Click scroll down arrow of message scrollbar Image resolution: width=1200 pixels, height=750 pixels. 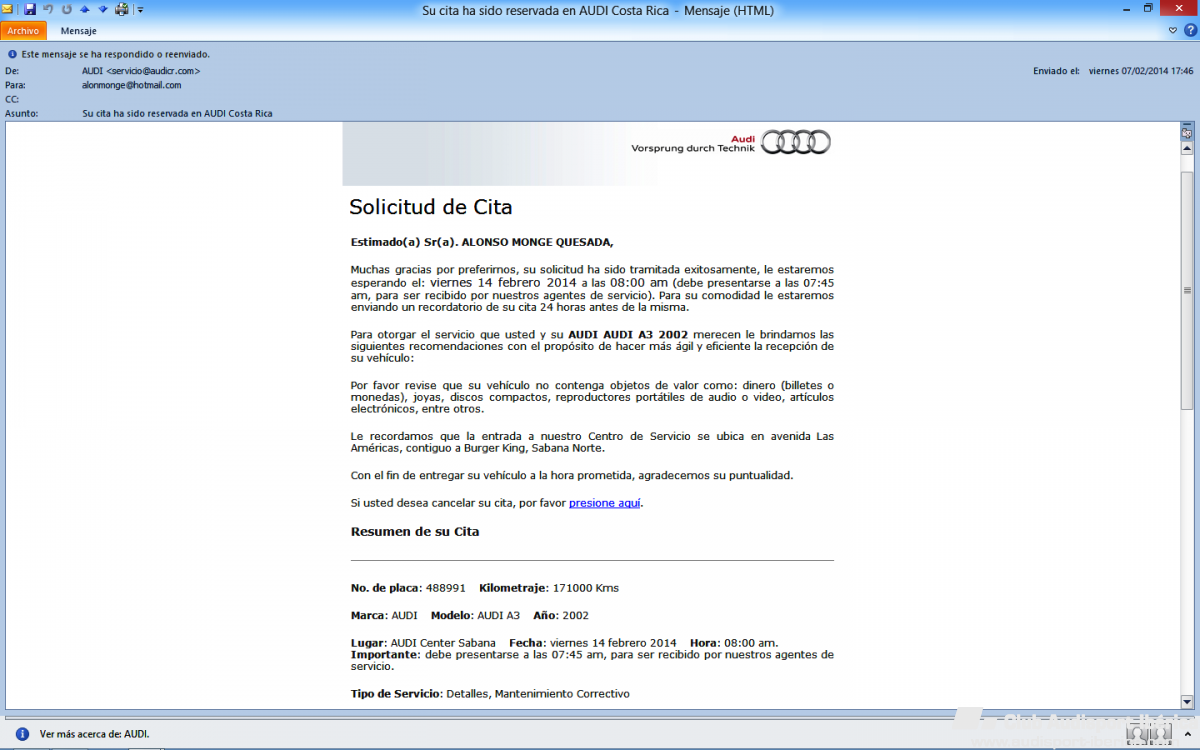pyautogui.click(x=1187, y=702)
